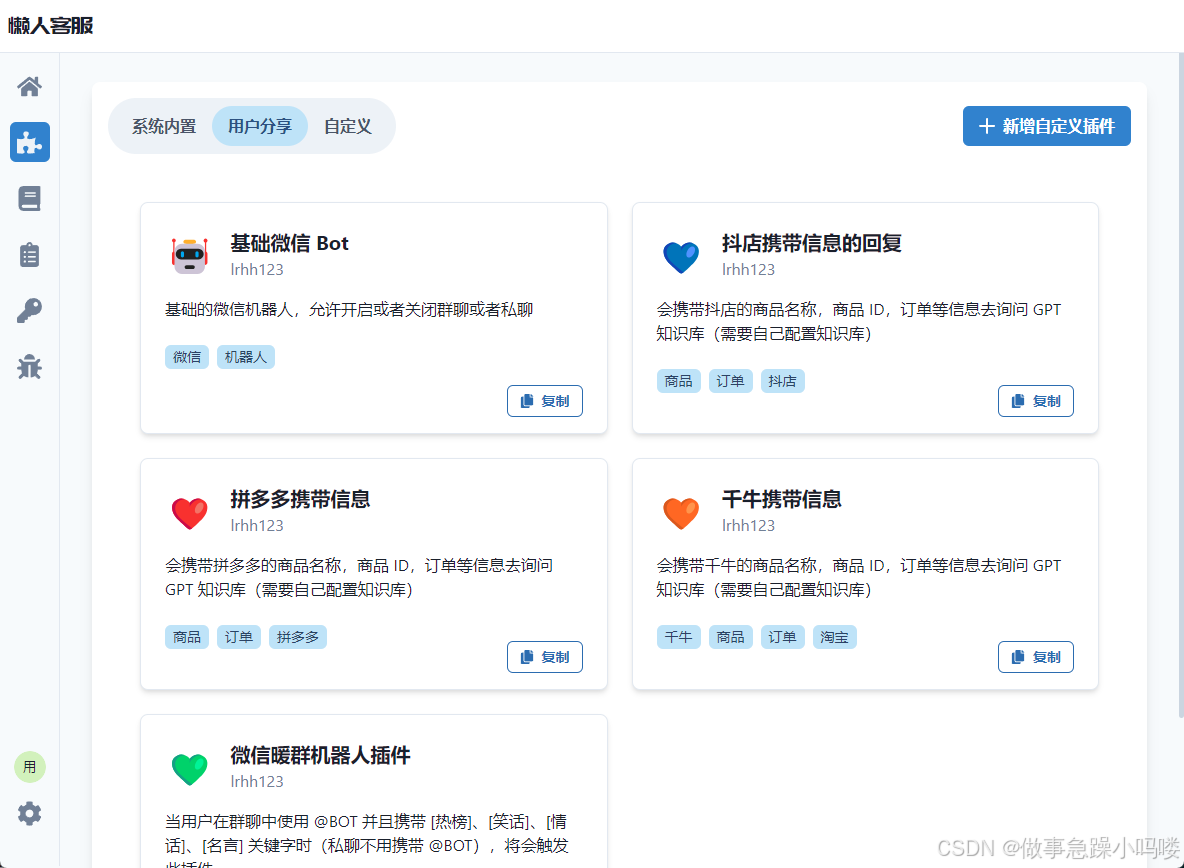This screenshot has width=1184, height=868.
Task: Switch to the 自定义 tab
Action: [x=347, y=126]
